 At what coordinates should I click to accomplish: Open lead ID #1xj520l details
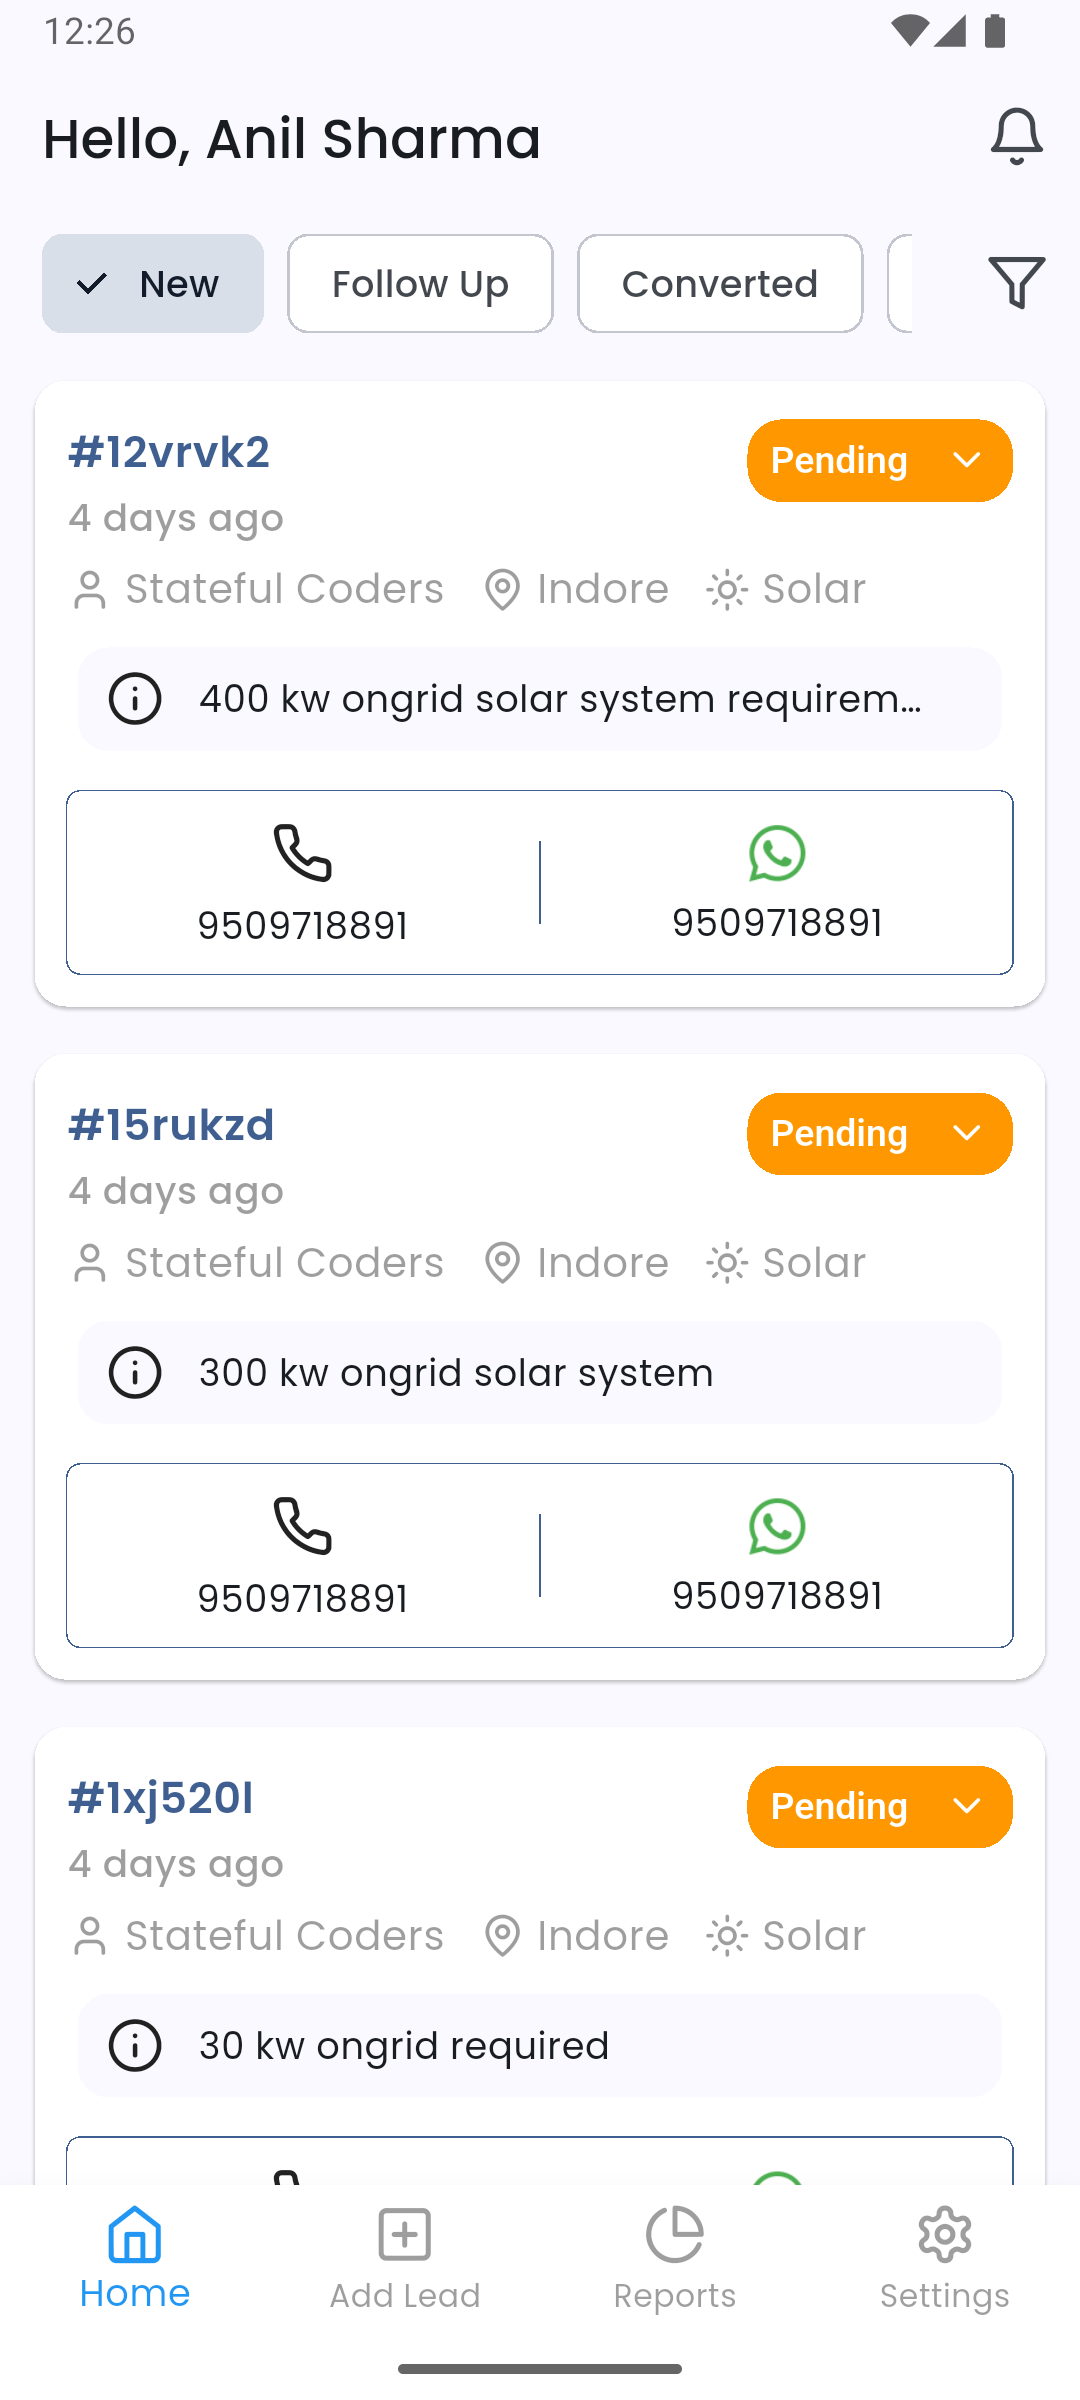(x=161, y=1798)
